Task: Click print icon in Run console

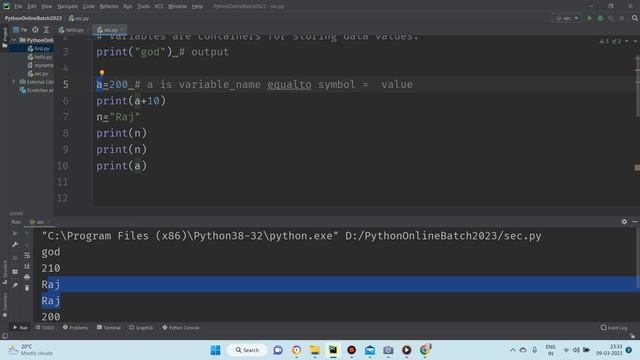Action: coord(27,277)
